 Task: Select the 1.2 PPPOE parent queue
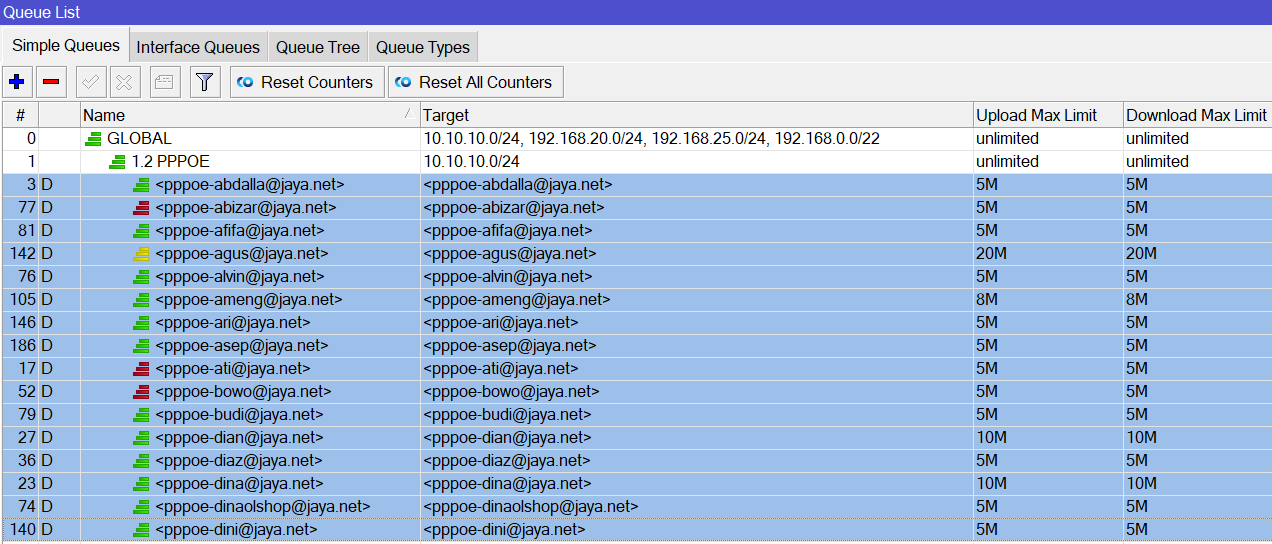[636, 162]
